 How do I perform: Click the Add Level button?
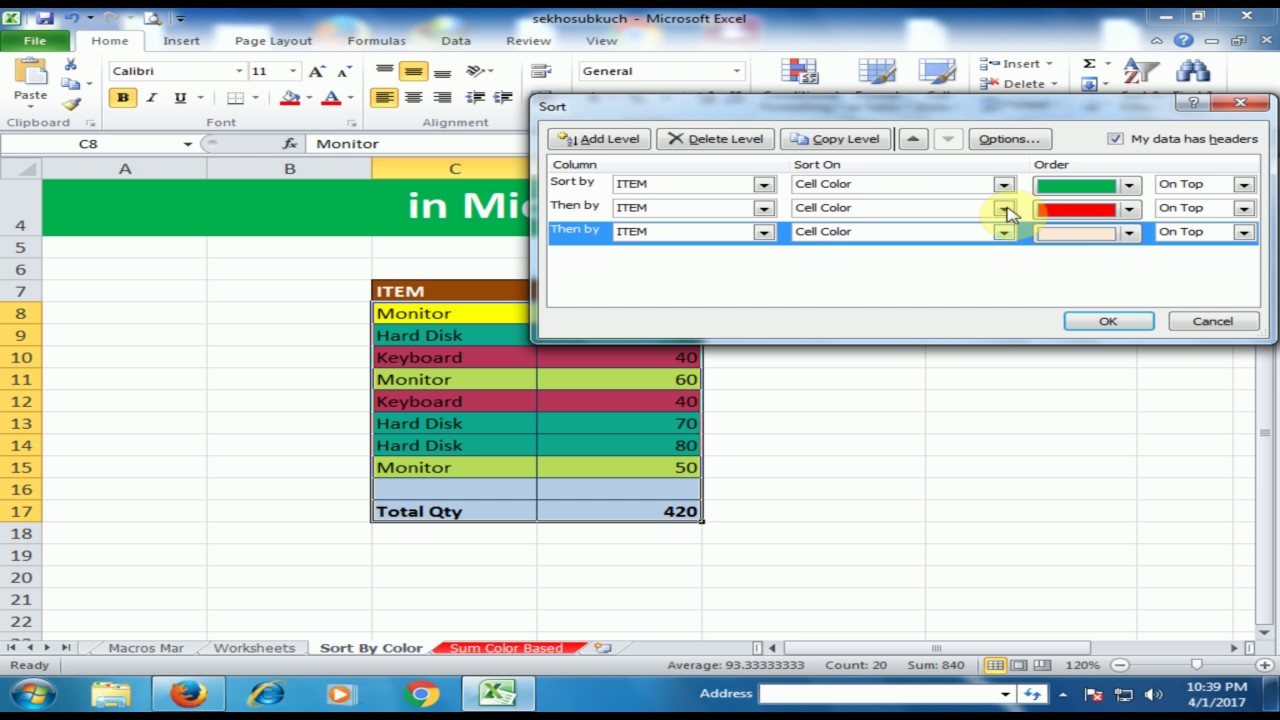[x=599, y=139]
